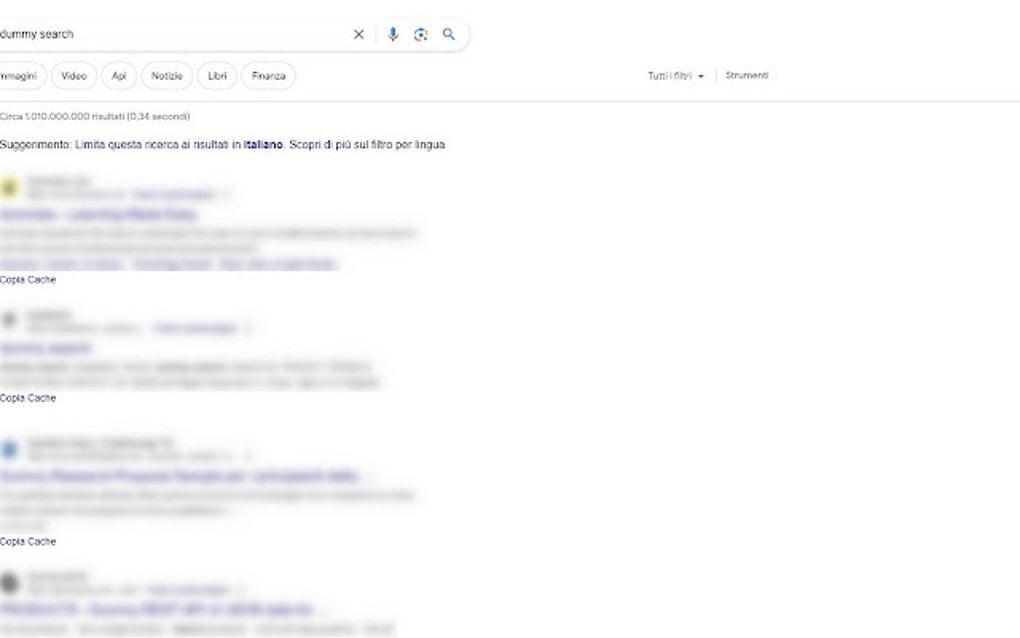Image resolution: width=1020 pixels, height=638 pixels.
Task: Click the italiano language suggestion link
Action: 263,144
